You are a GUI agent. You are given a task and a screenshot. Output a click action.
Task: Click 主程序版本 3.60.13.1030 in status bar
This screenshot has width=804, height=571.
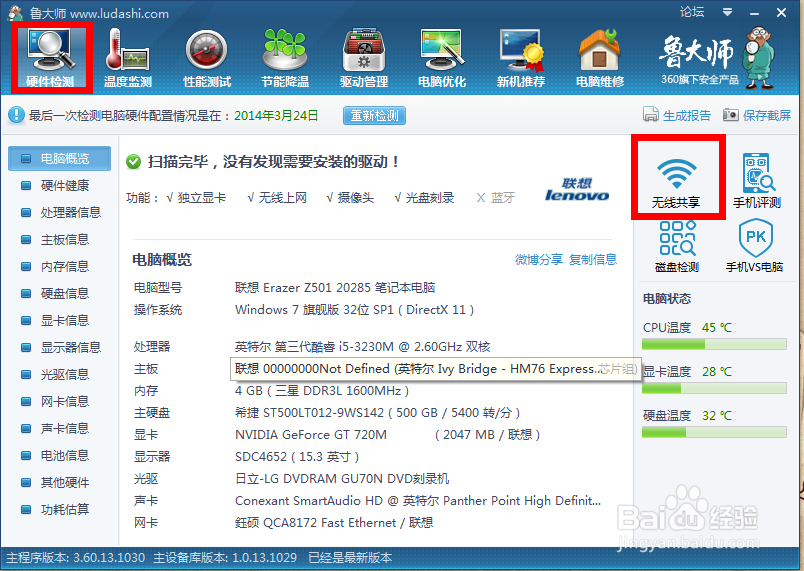[x=75, y=558]
